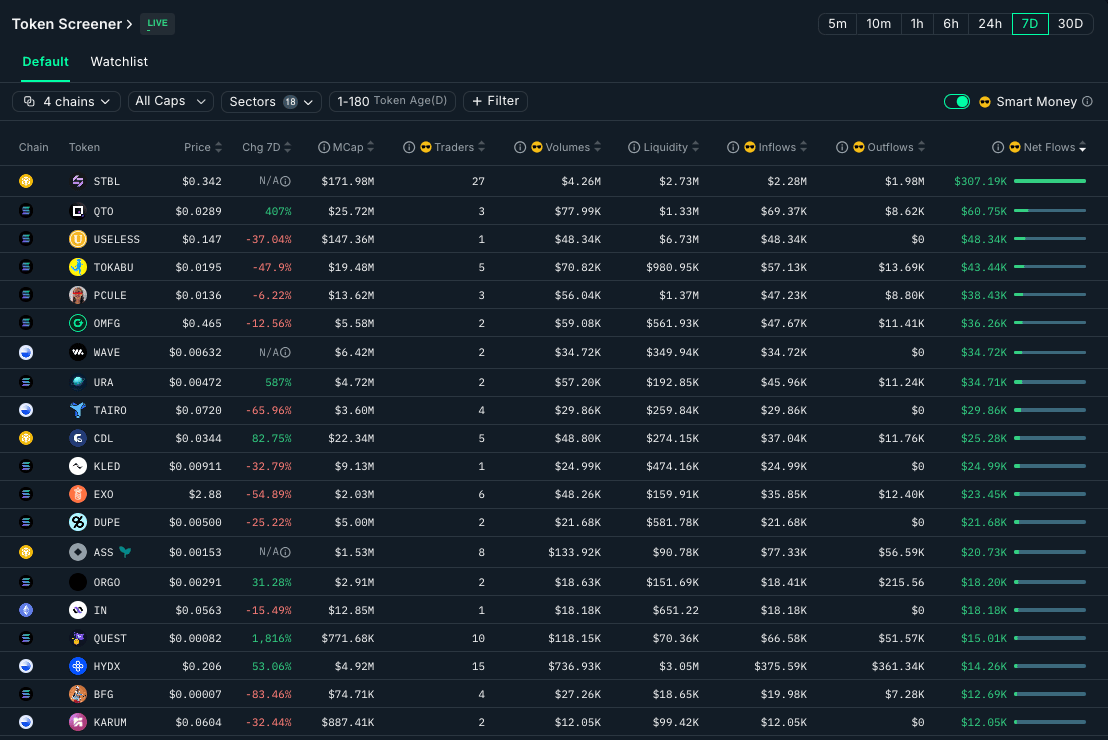Click the chain icon in the STBL row

[26, 182]
